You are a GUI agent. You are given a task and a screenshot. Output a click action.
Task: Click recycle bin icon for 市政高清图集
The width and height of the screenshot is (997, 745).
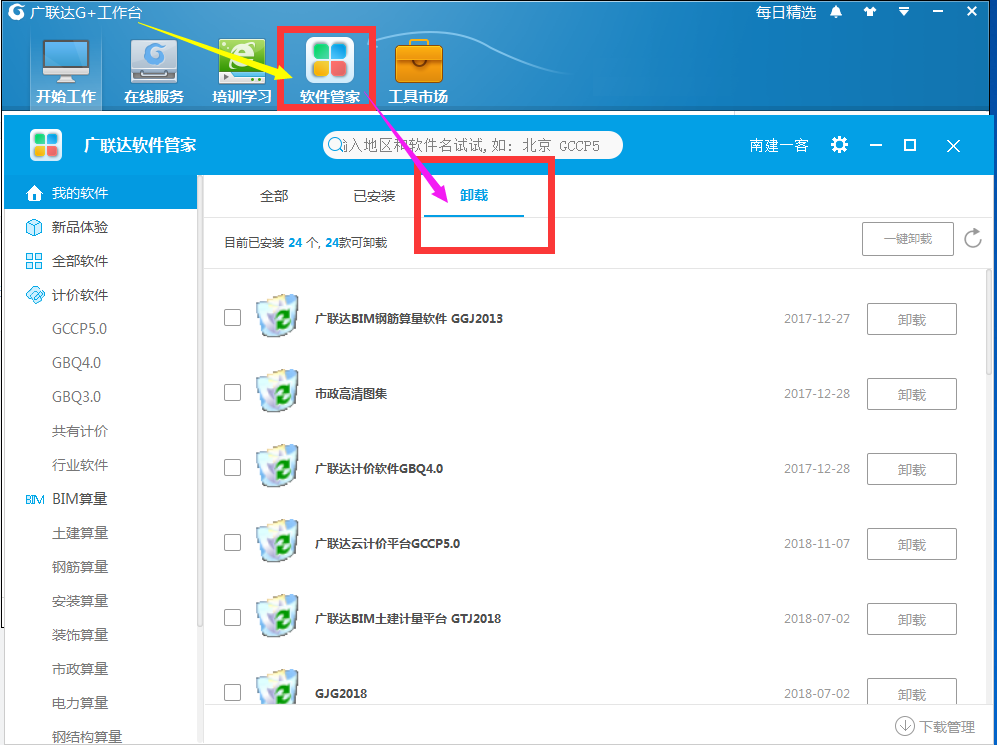coord(277,390)
